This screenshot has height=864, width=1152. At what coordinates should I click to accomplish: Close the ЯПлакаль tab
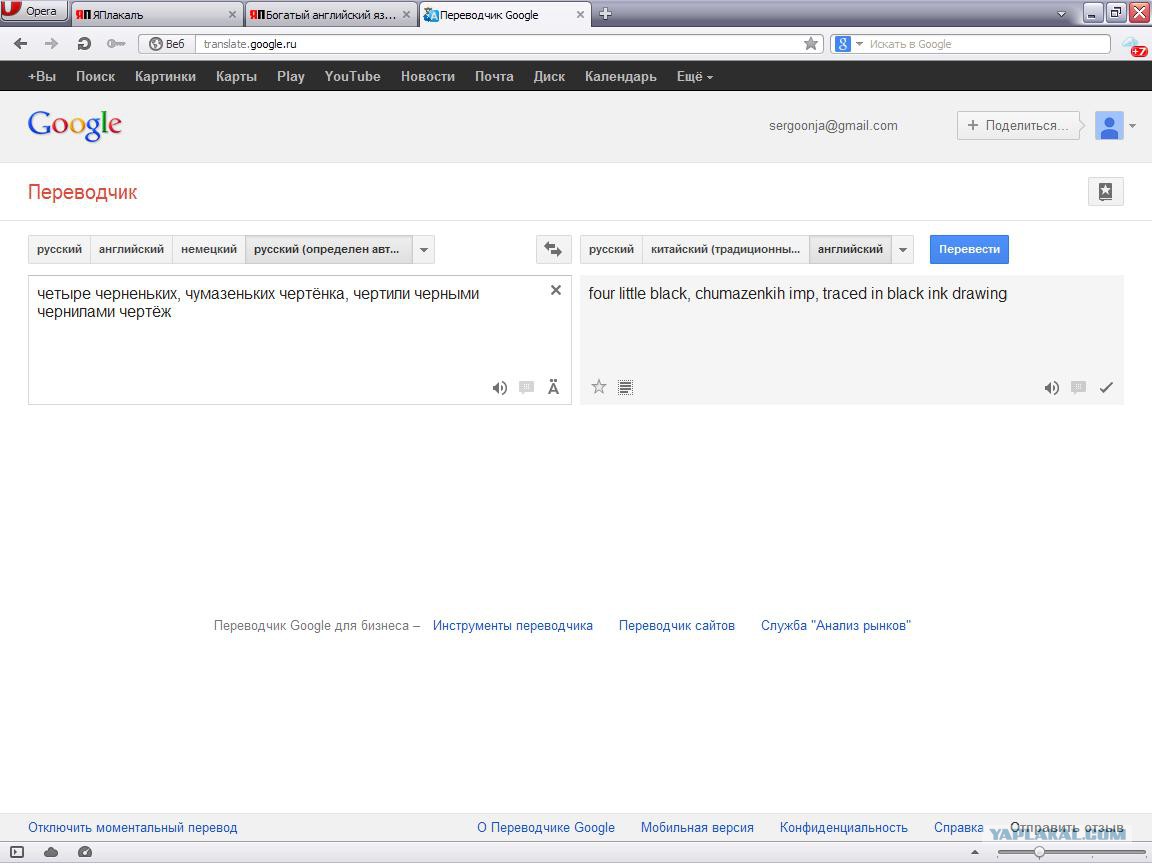(x=232, y=14)
